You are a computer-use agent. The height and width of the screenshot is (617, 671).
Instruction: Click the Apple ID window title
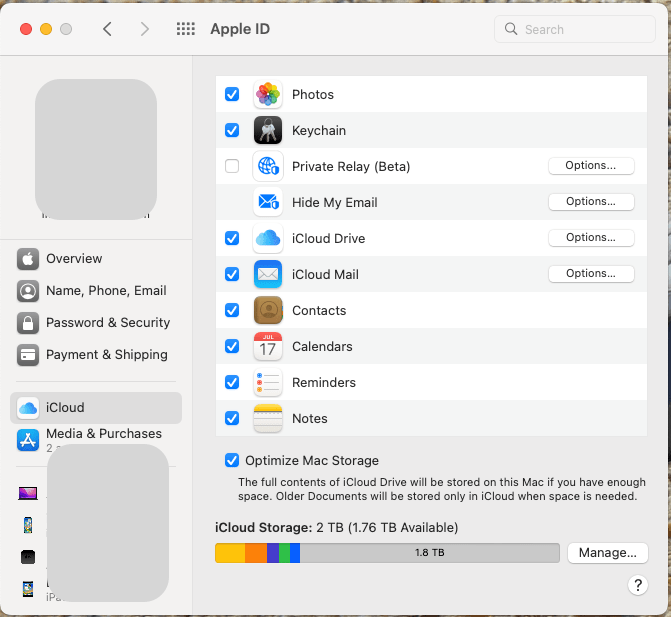240,29
